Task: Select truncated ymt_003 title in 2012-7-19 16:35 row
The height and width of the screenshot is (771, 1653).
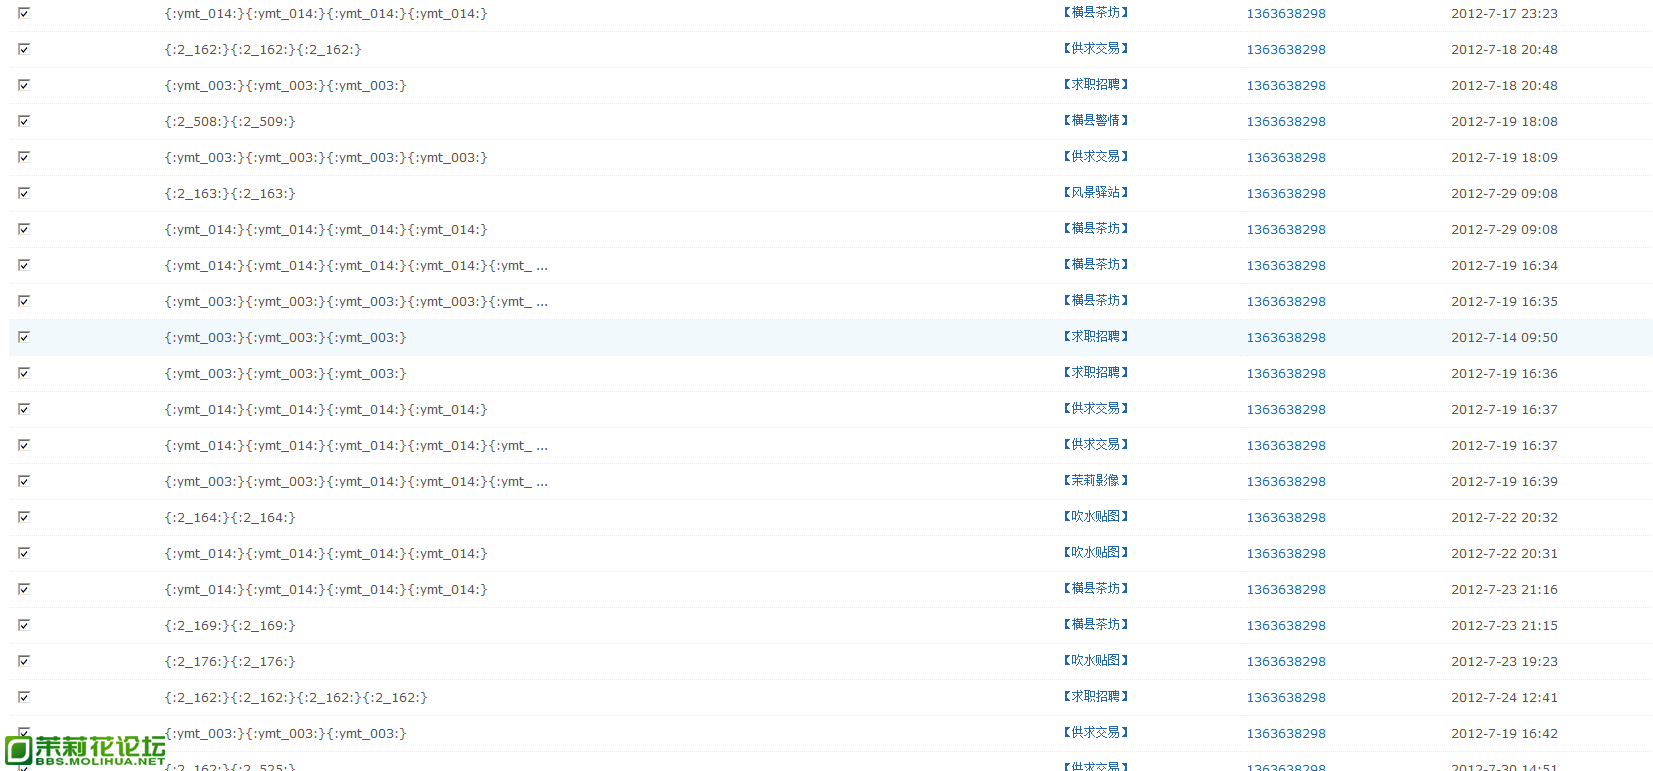Action: 356,302
